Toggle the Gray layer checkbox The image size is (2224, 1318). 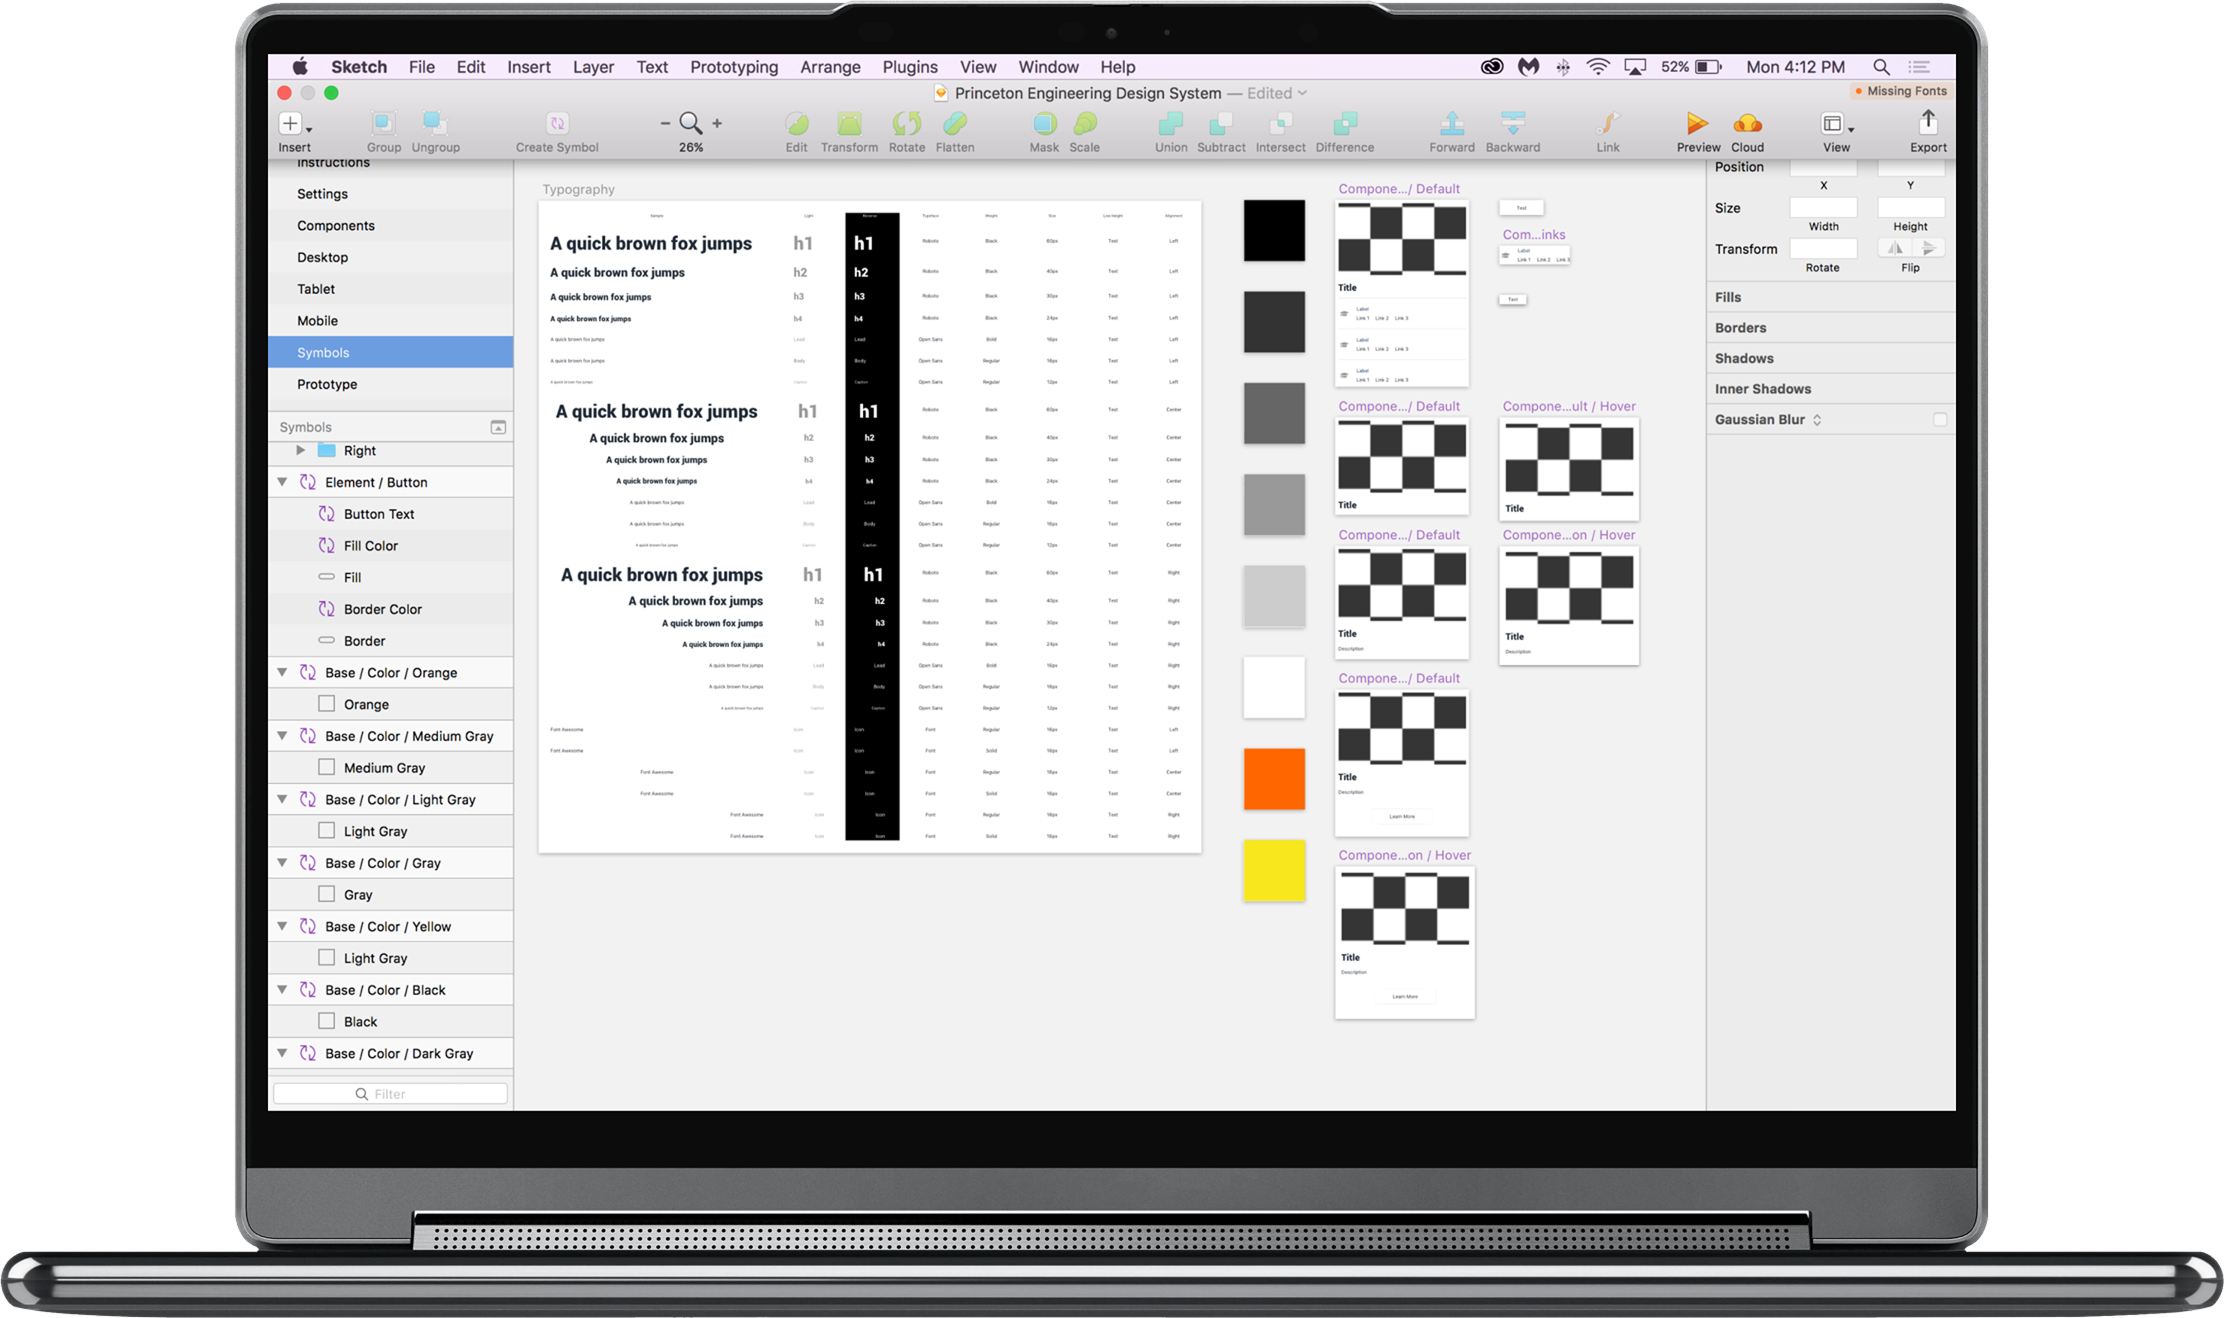pos(326,894)
